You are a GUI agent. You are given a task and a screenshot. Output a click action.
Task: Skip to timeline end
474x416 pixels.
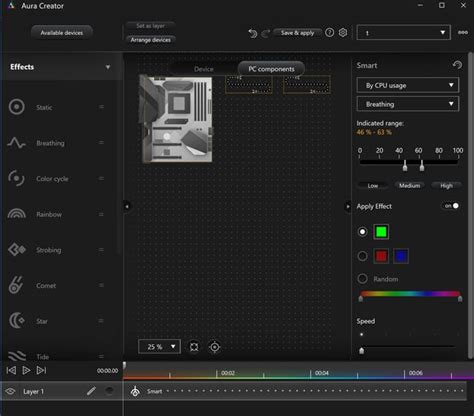point(41,370)
